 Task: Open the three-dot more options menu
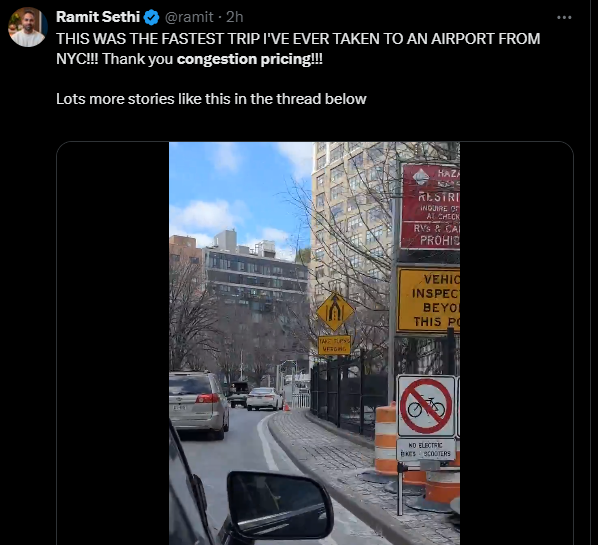point(564,17)
